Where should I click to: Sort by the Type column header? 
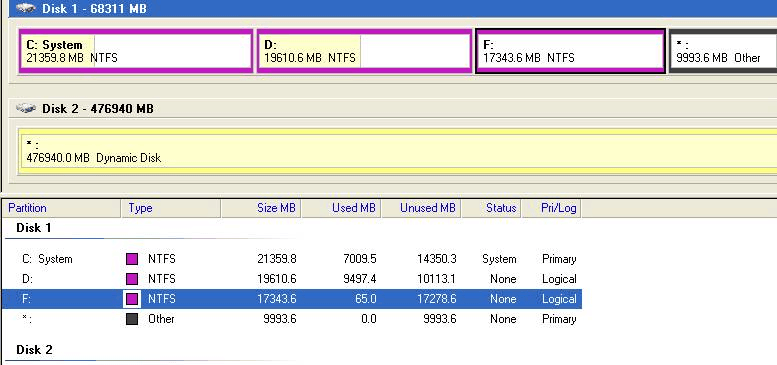171,208
